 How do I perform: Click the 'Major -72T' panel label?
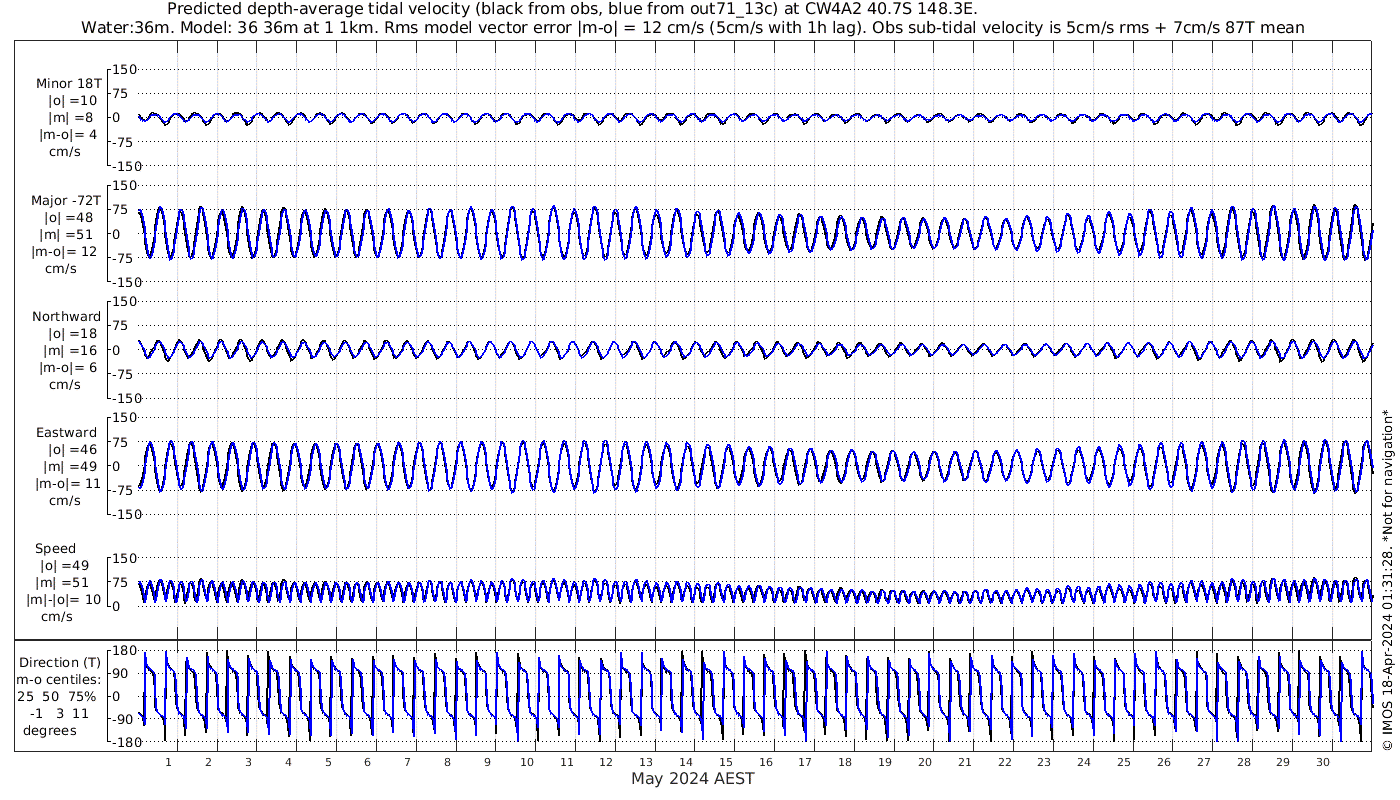click(66, 200)
